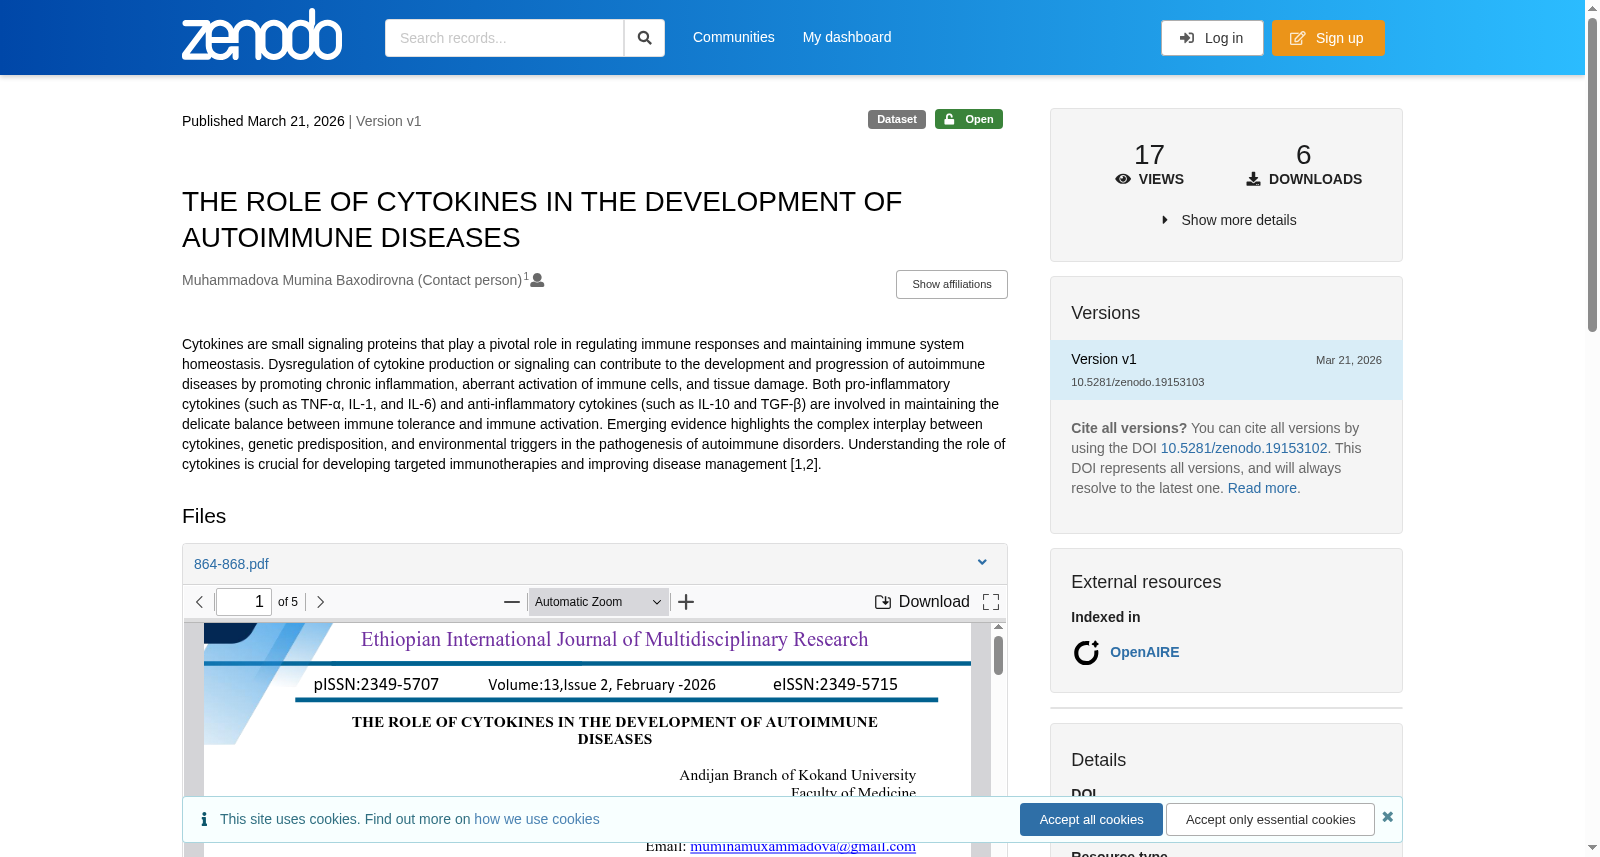Click the Details heading

click(1098, 760)
